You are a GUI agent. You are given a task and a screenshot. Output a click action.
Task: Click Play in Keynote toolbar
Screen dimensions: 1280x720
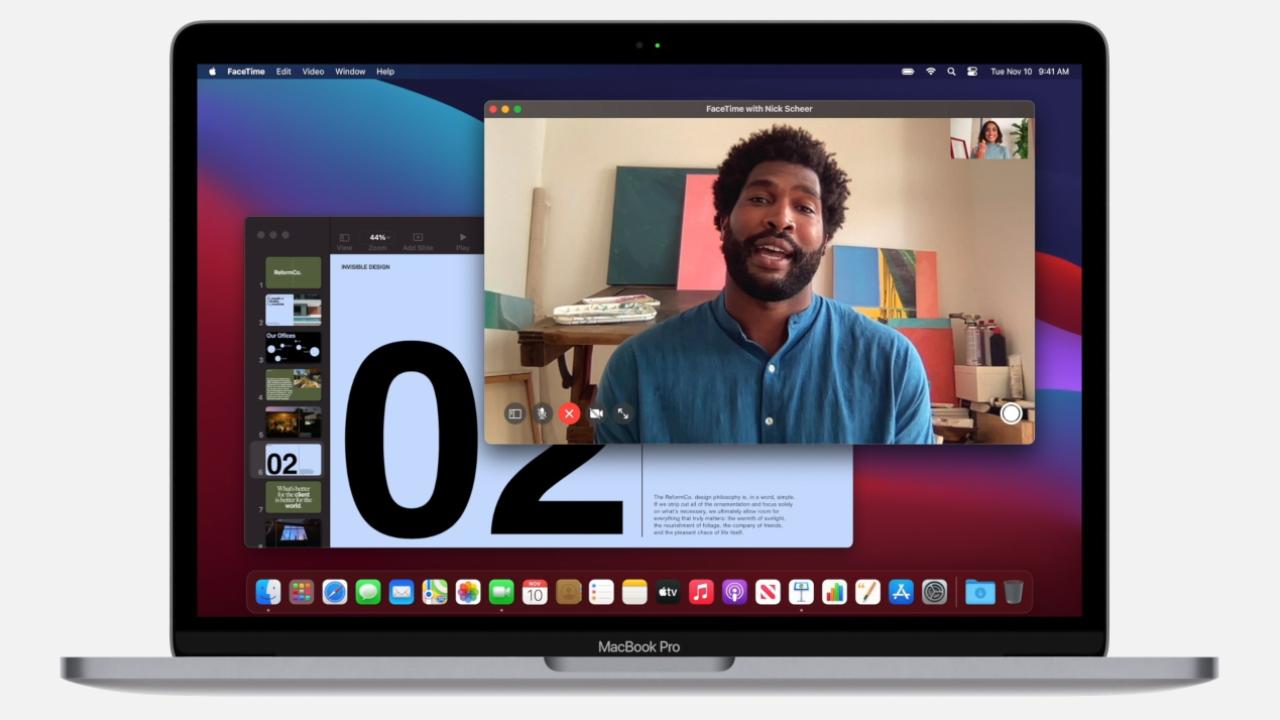click(462, 241)
